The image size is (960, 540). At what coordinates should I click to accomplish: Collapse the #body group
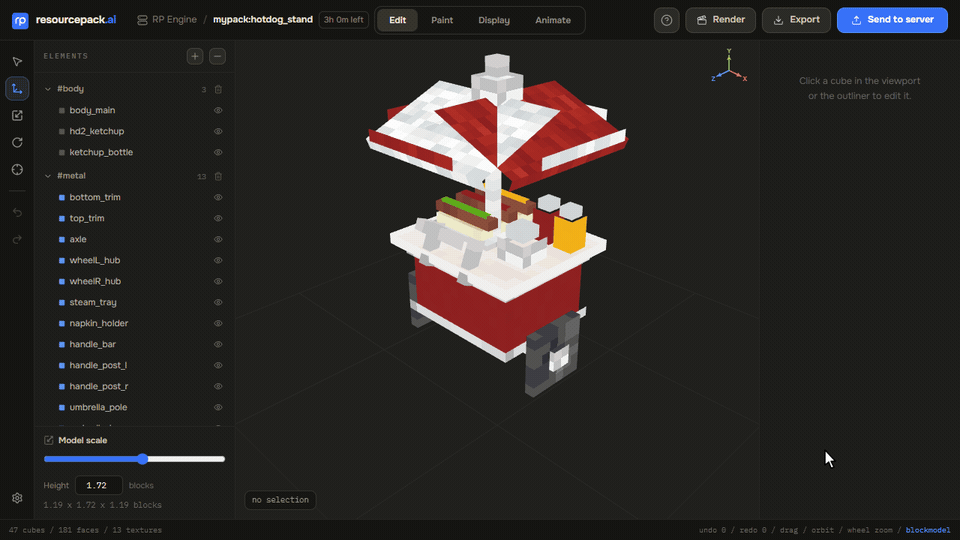click(x=48, y=89)
